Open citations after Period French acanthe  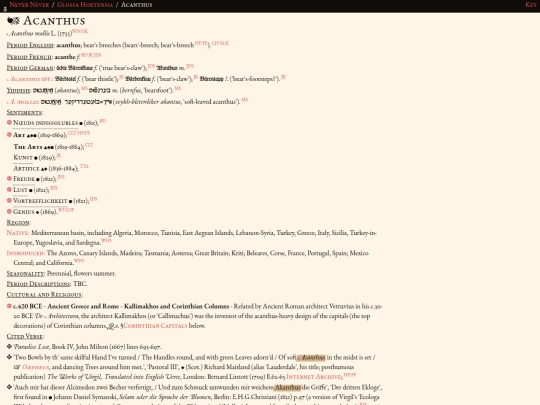pyautogui.click(x=91, y=55)
